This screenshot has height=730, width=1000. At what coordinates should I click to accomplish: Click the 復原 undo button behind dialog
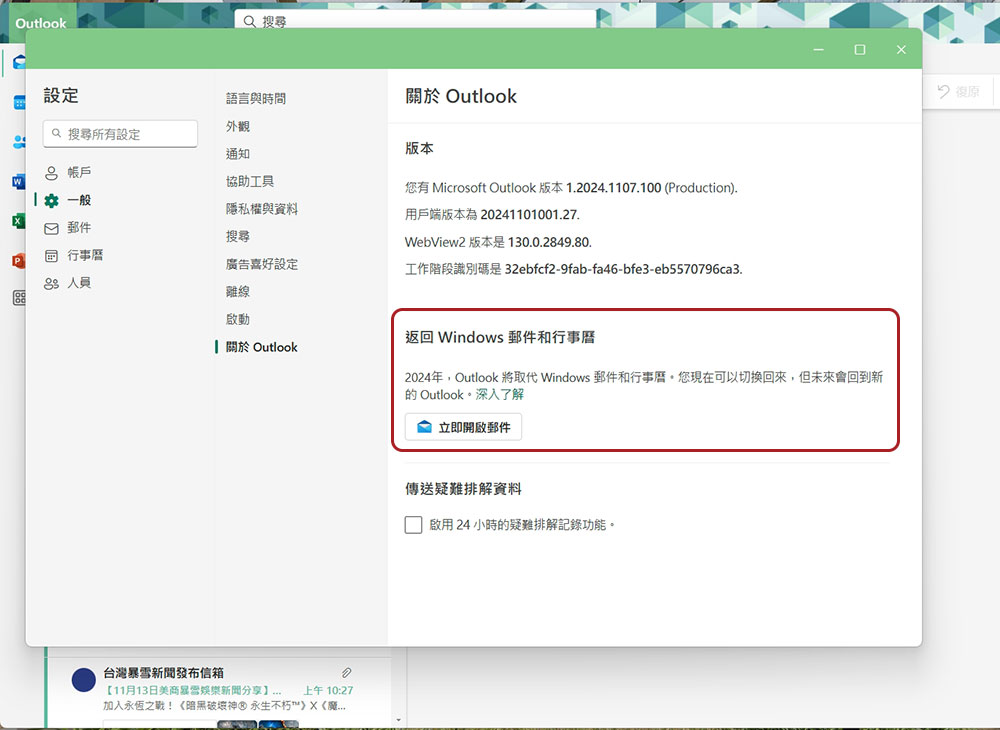click(959, 92)
